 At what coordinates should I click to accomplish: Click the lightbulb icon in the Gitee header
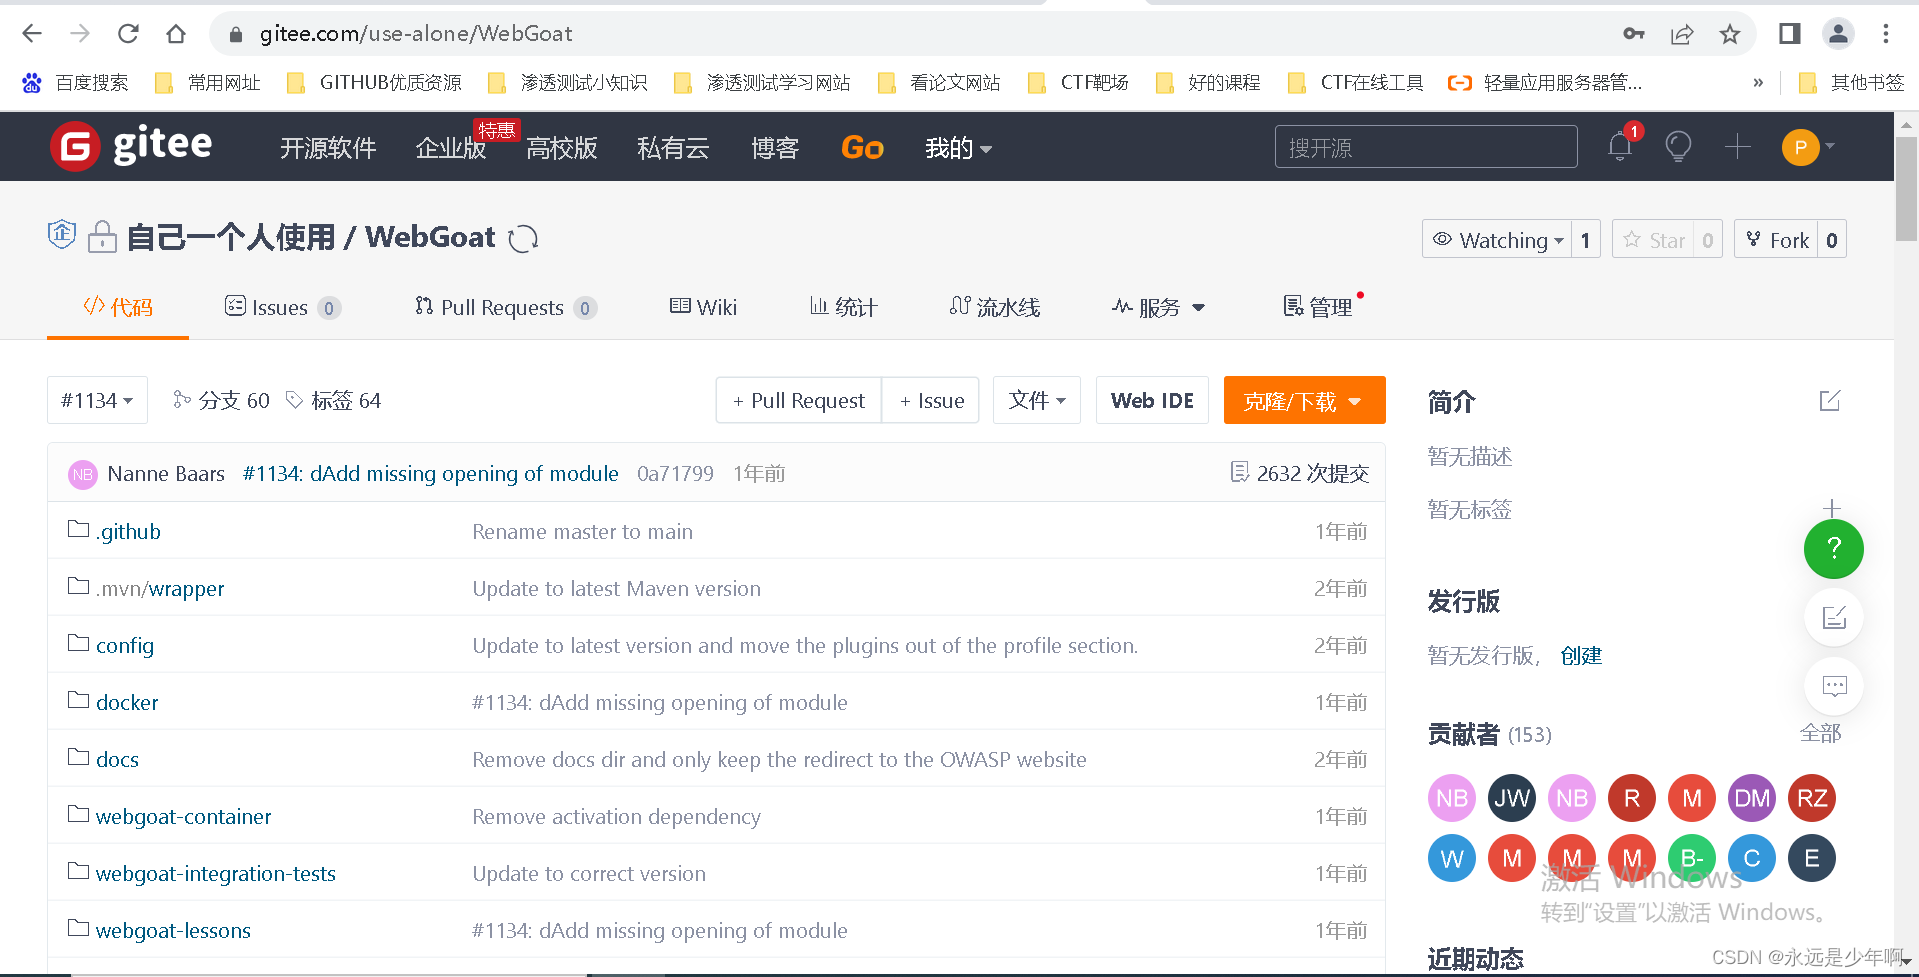[x=1678, y=146]
